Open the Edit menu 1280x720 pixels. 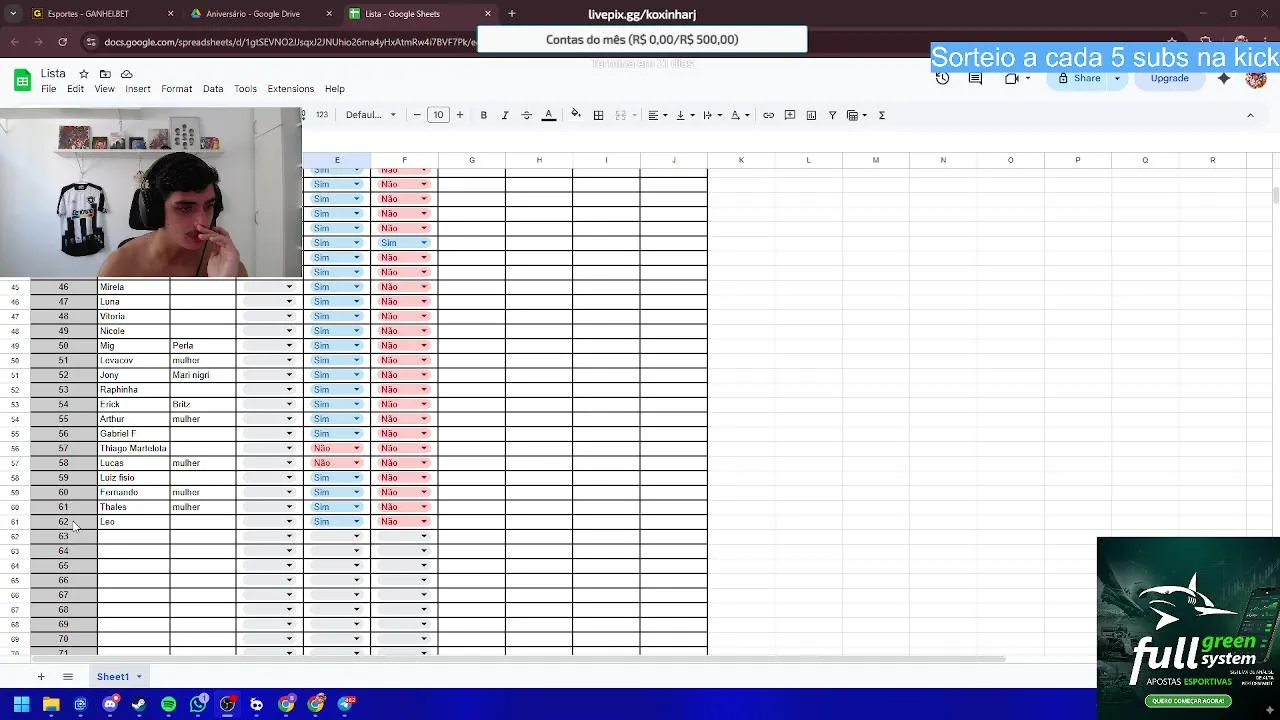tap(75, 89)
